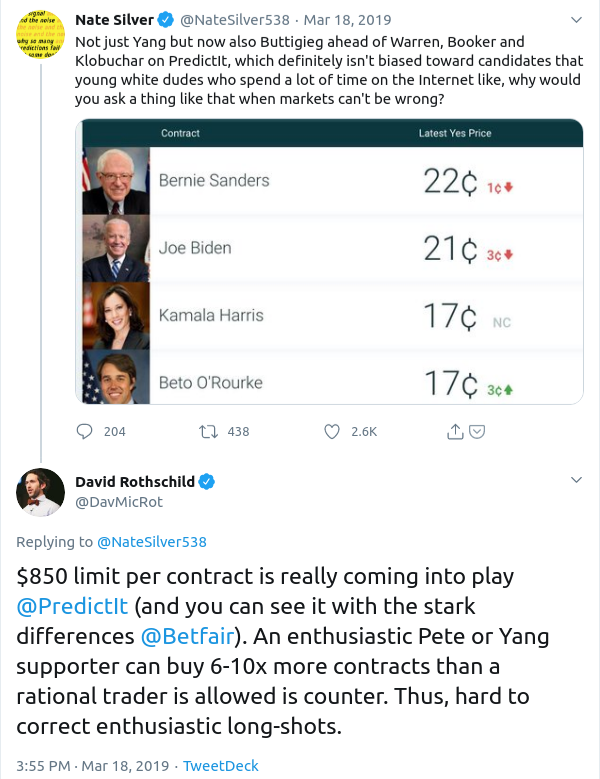Image resolution: width=600 pixels, height=779 pixels.
Task: Click the share upload icon under the tweet
Action: coord(455,431)
